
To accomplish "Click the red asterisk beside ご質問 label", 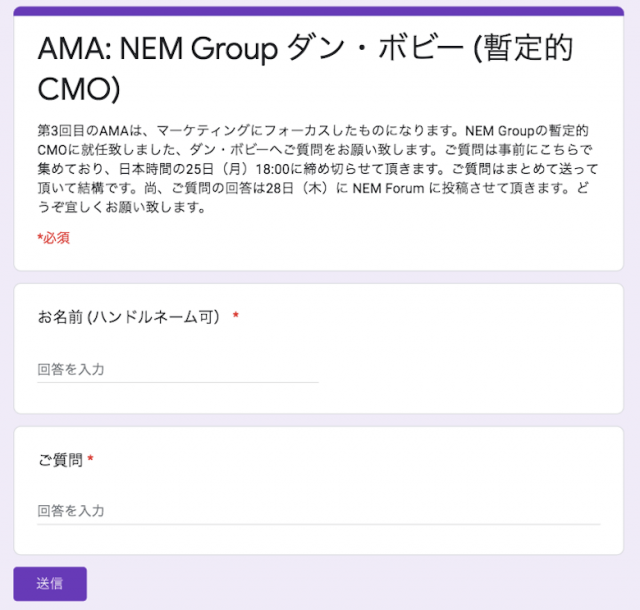I will (91, 459).
